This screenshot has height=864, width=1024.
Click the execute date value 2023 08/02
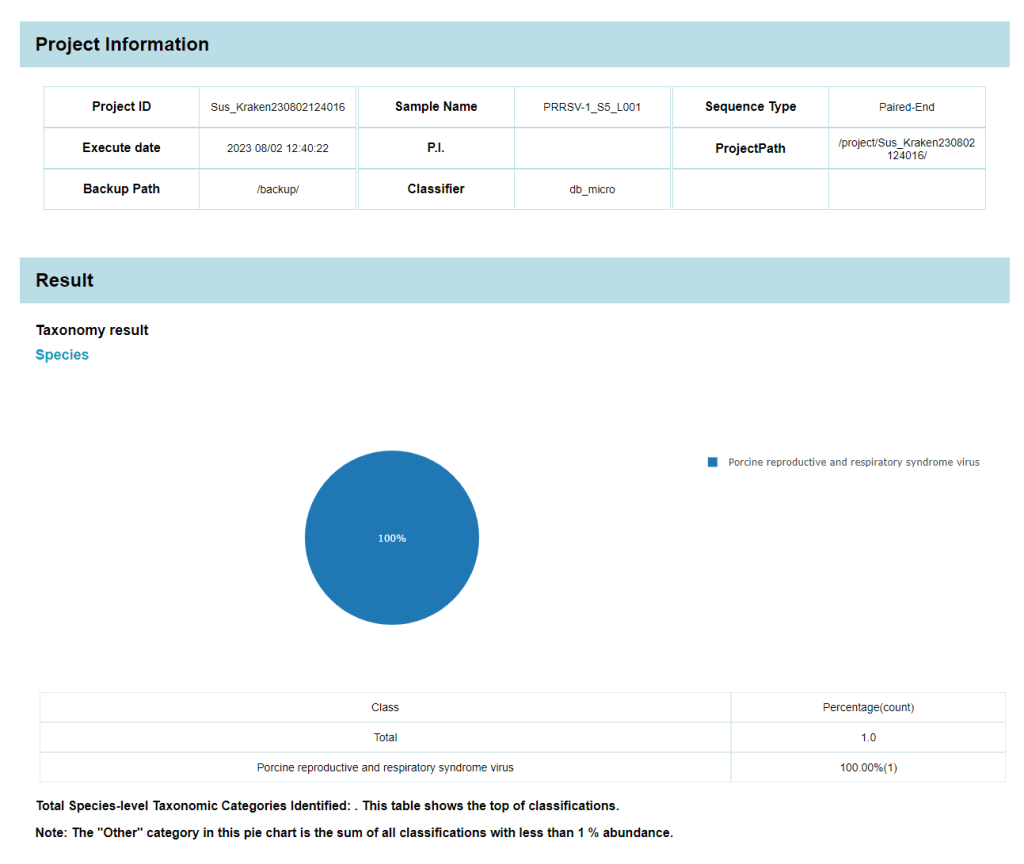(277, 148)
